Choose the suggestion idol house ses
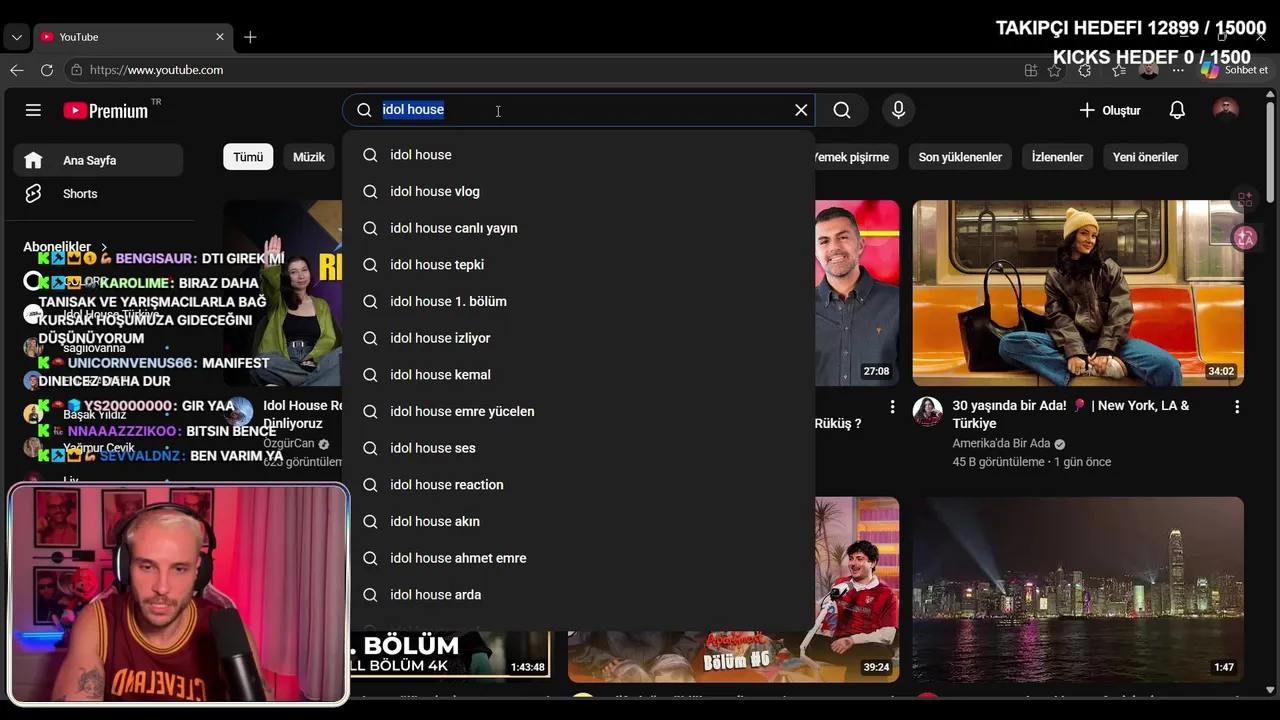The height and width of the screenshot is (720, 1280). (578, 448)
